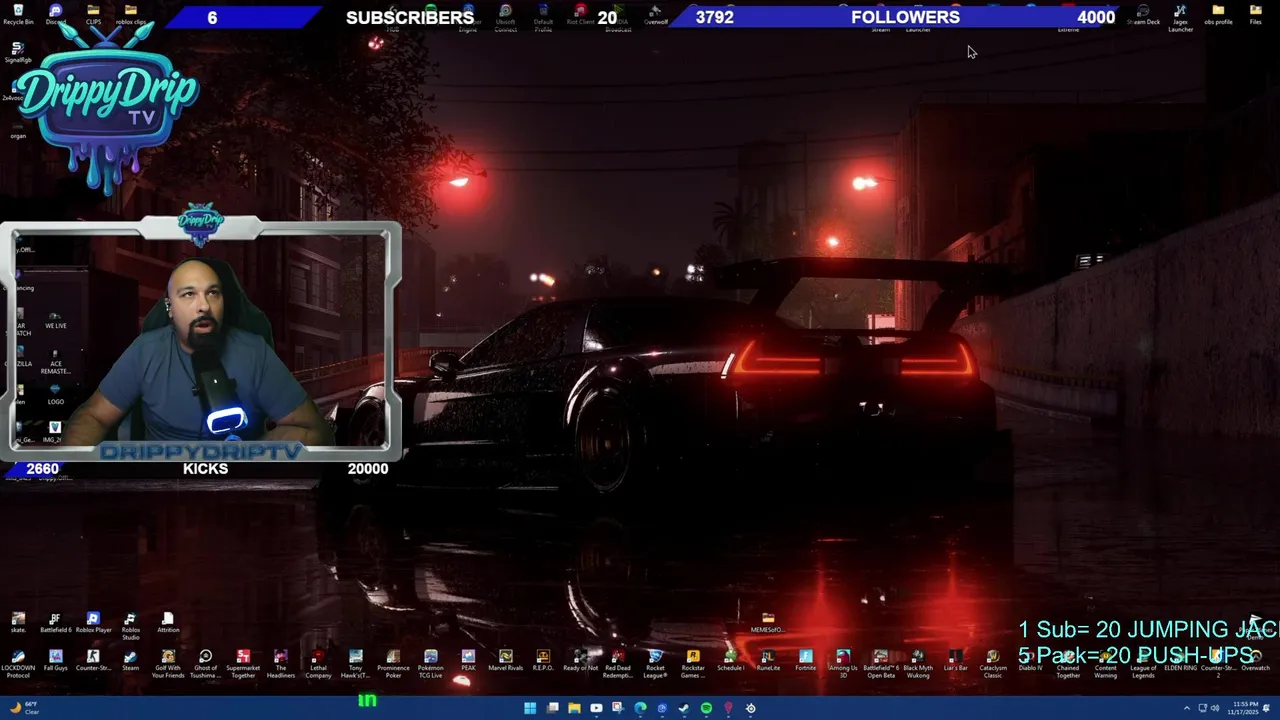Launch the Tony Hawk's shortcut
The width and height of the screenshot is (1280, 720).
355,664
